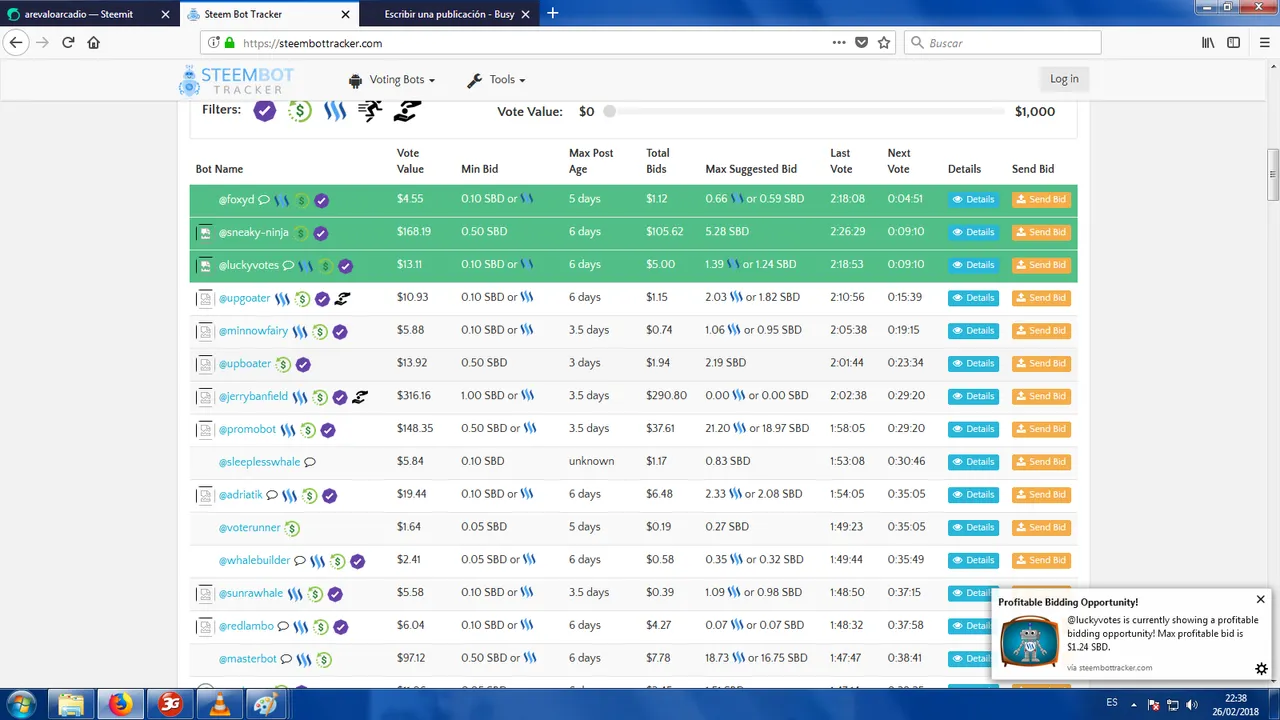1280x720 pixels.
Task: Click Send Bid for @sneaky-ninja
Action: coord(1041,232)
